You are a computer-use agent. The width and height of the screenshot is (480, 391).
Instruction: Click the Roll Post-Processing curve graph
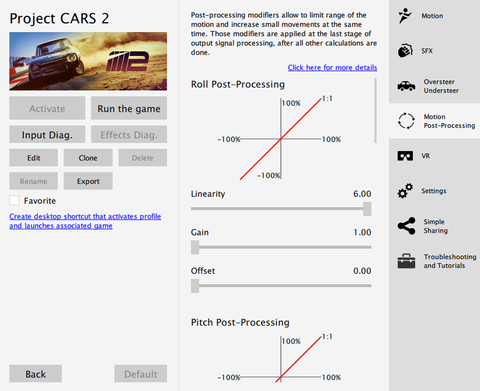280,138
